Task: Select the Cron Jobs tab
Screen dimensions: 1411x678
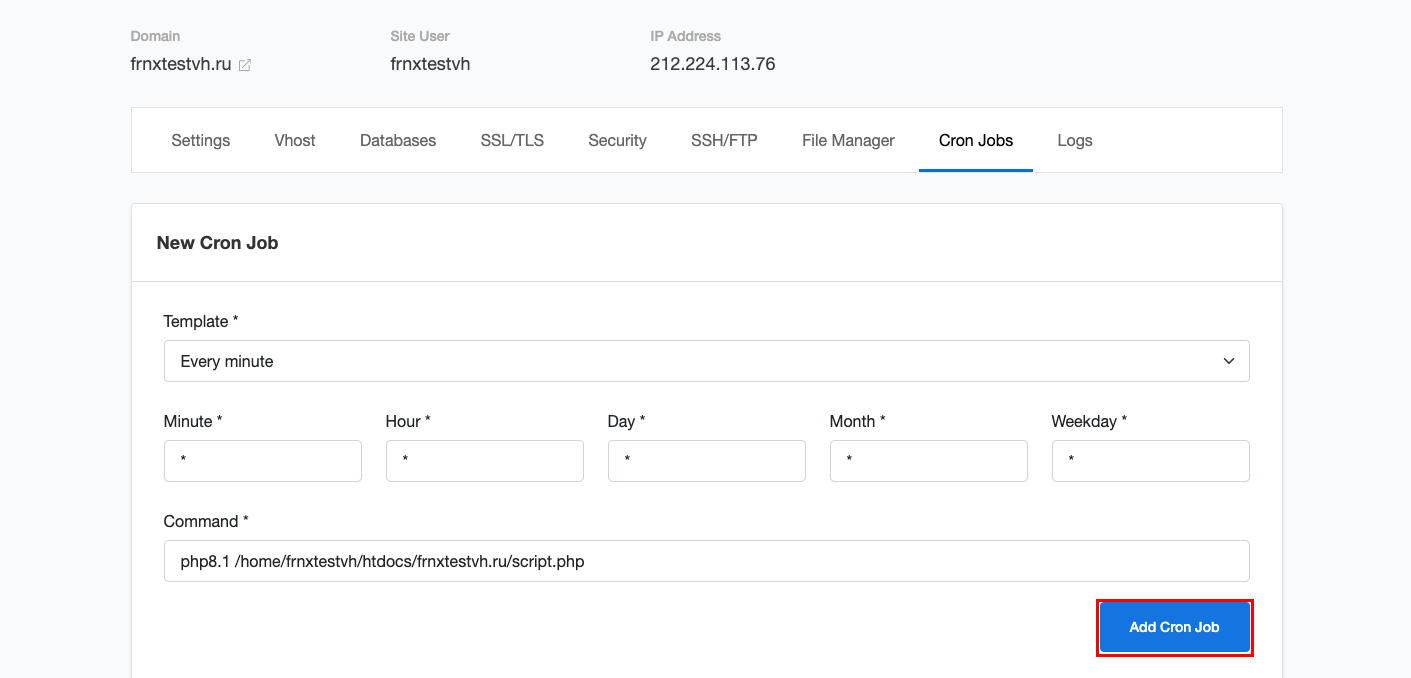Action: tap(976, 140)
